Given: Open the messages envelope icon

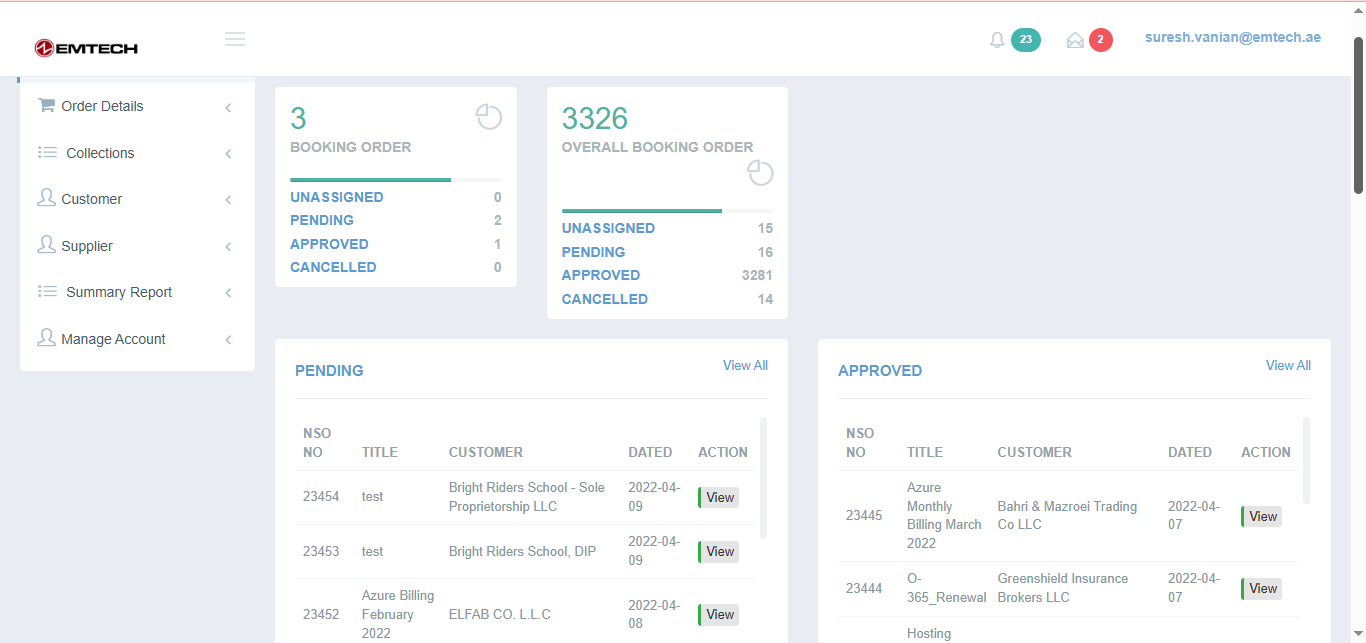Looking at the screenshot, I should pyautogui.click(x=1075, y=40).
